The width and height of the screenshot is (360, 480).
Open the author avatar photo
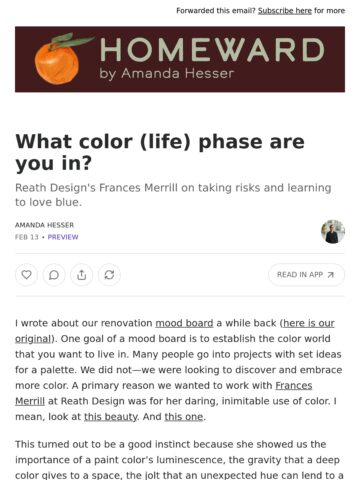point(333,231)
